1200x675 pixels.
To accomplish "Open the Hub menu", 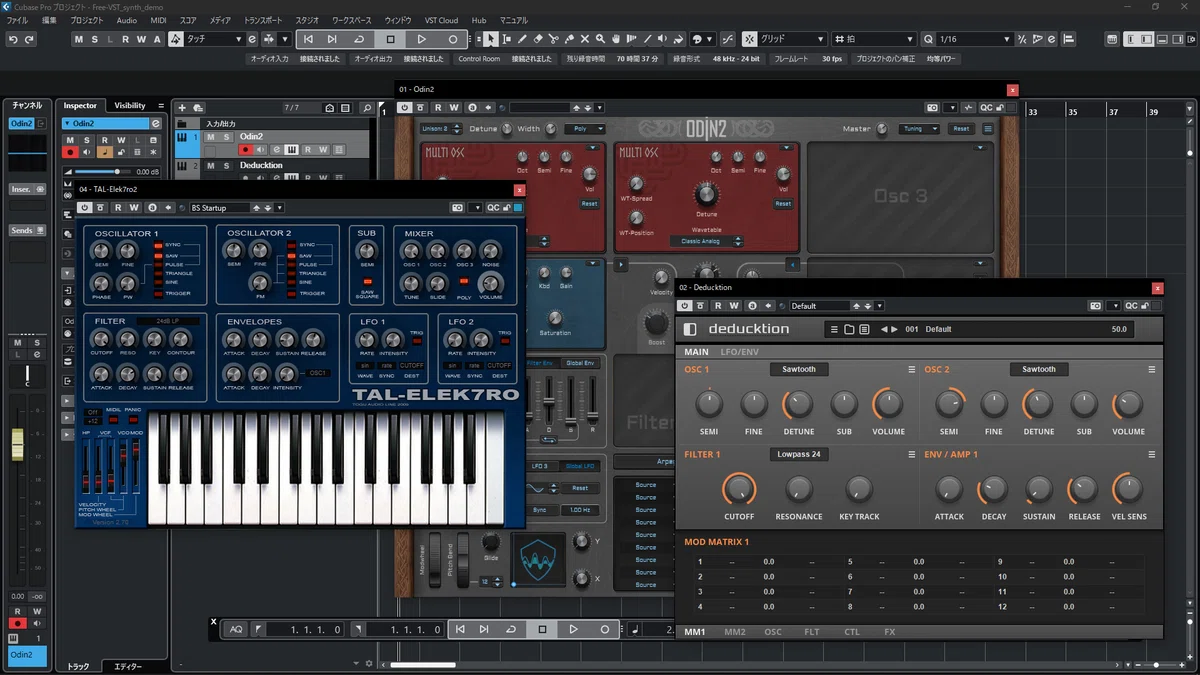I will [x=479, y=20].
